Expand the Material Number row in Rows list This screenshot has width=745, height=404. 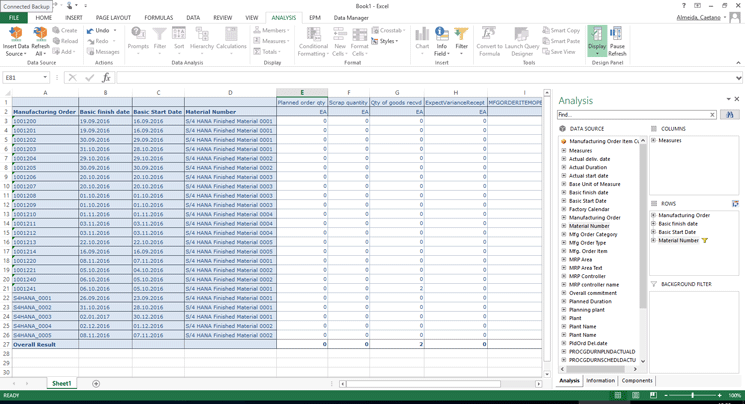pyautogui.click(x=654, y=241)
